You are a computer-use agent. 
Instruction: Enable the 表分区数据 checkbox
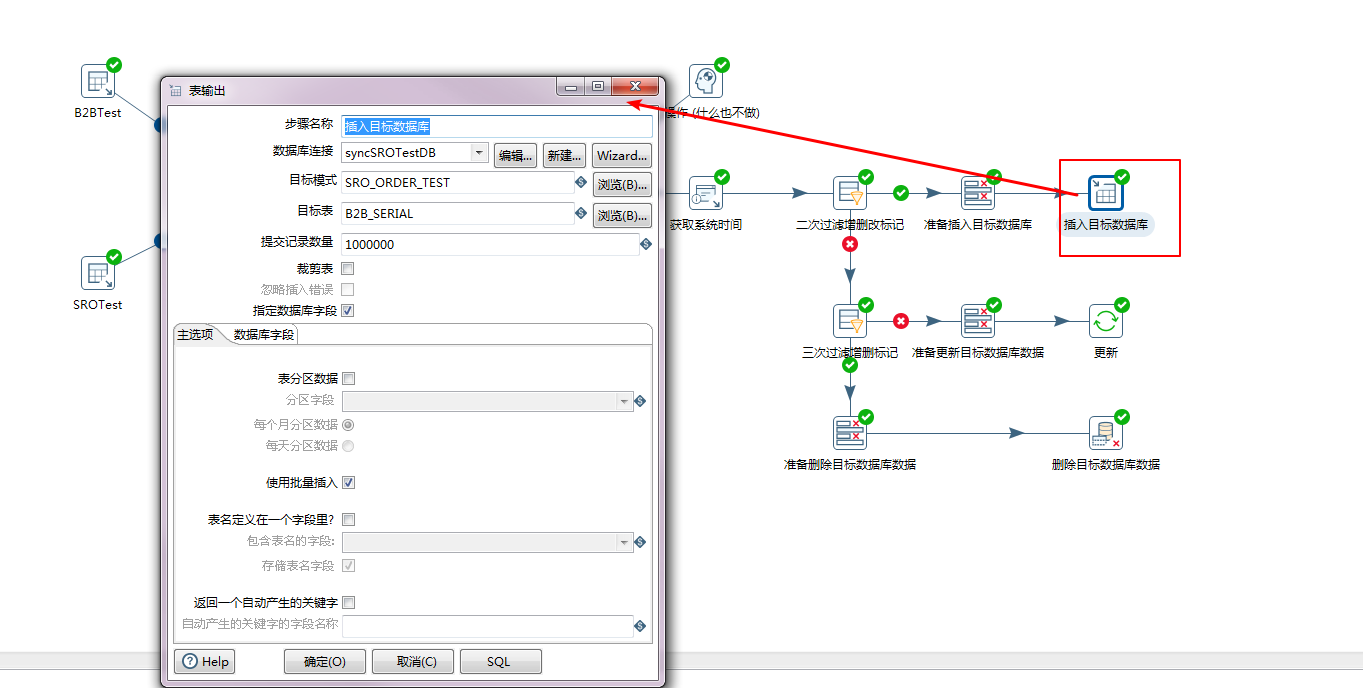[348, 378]
